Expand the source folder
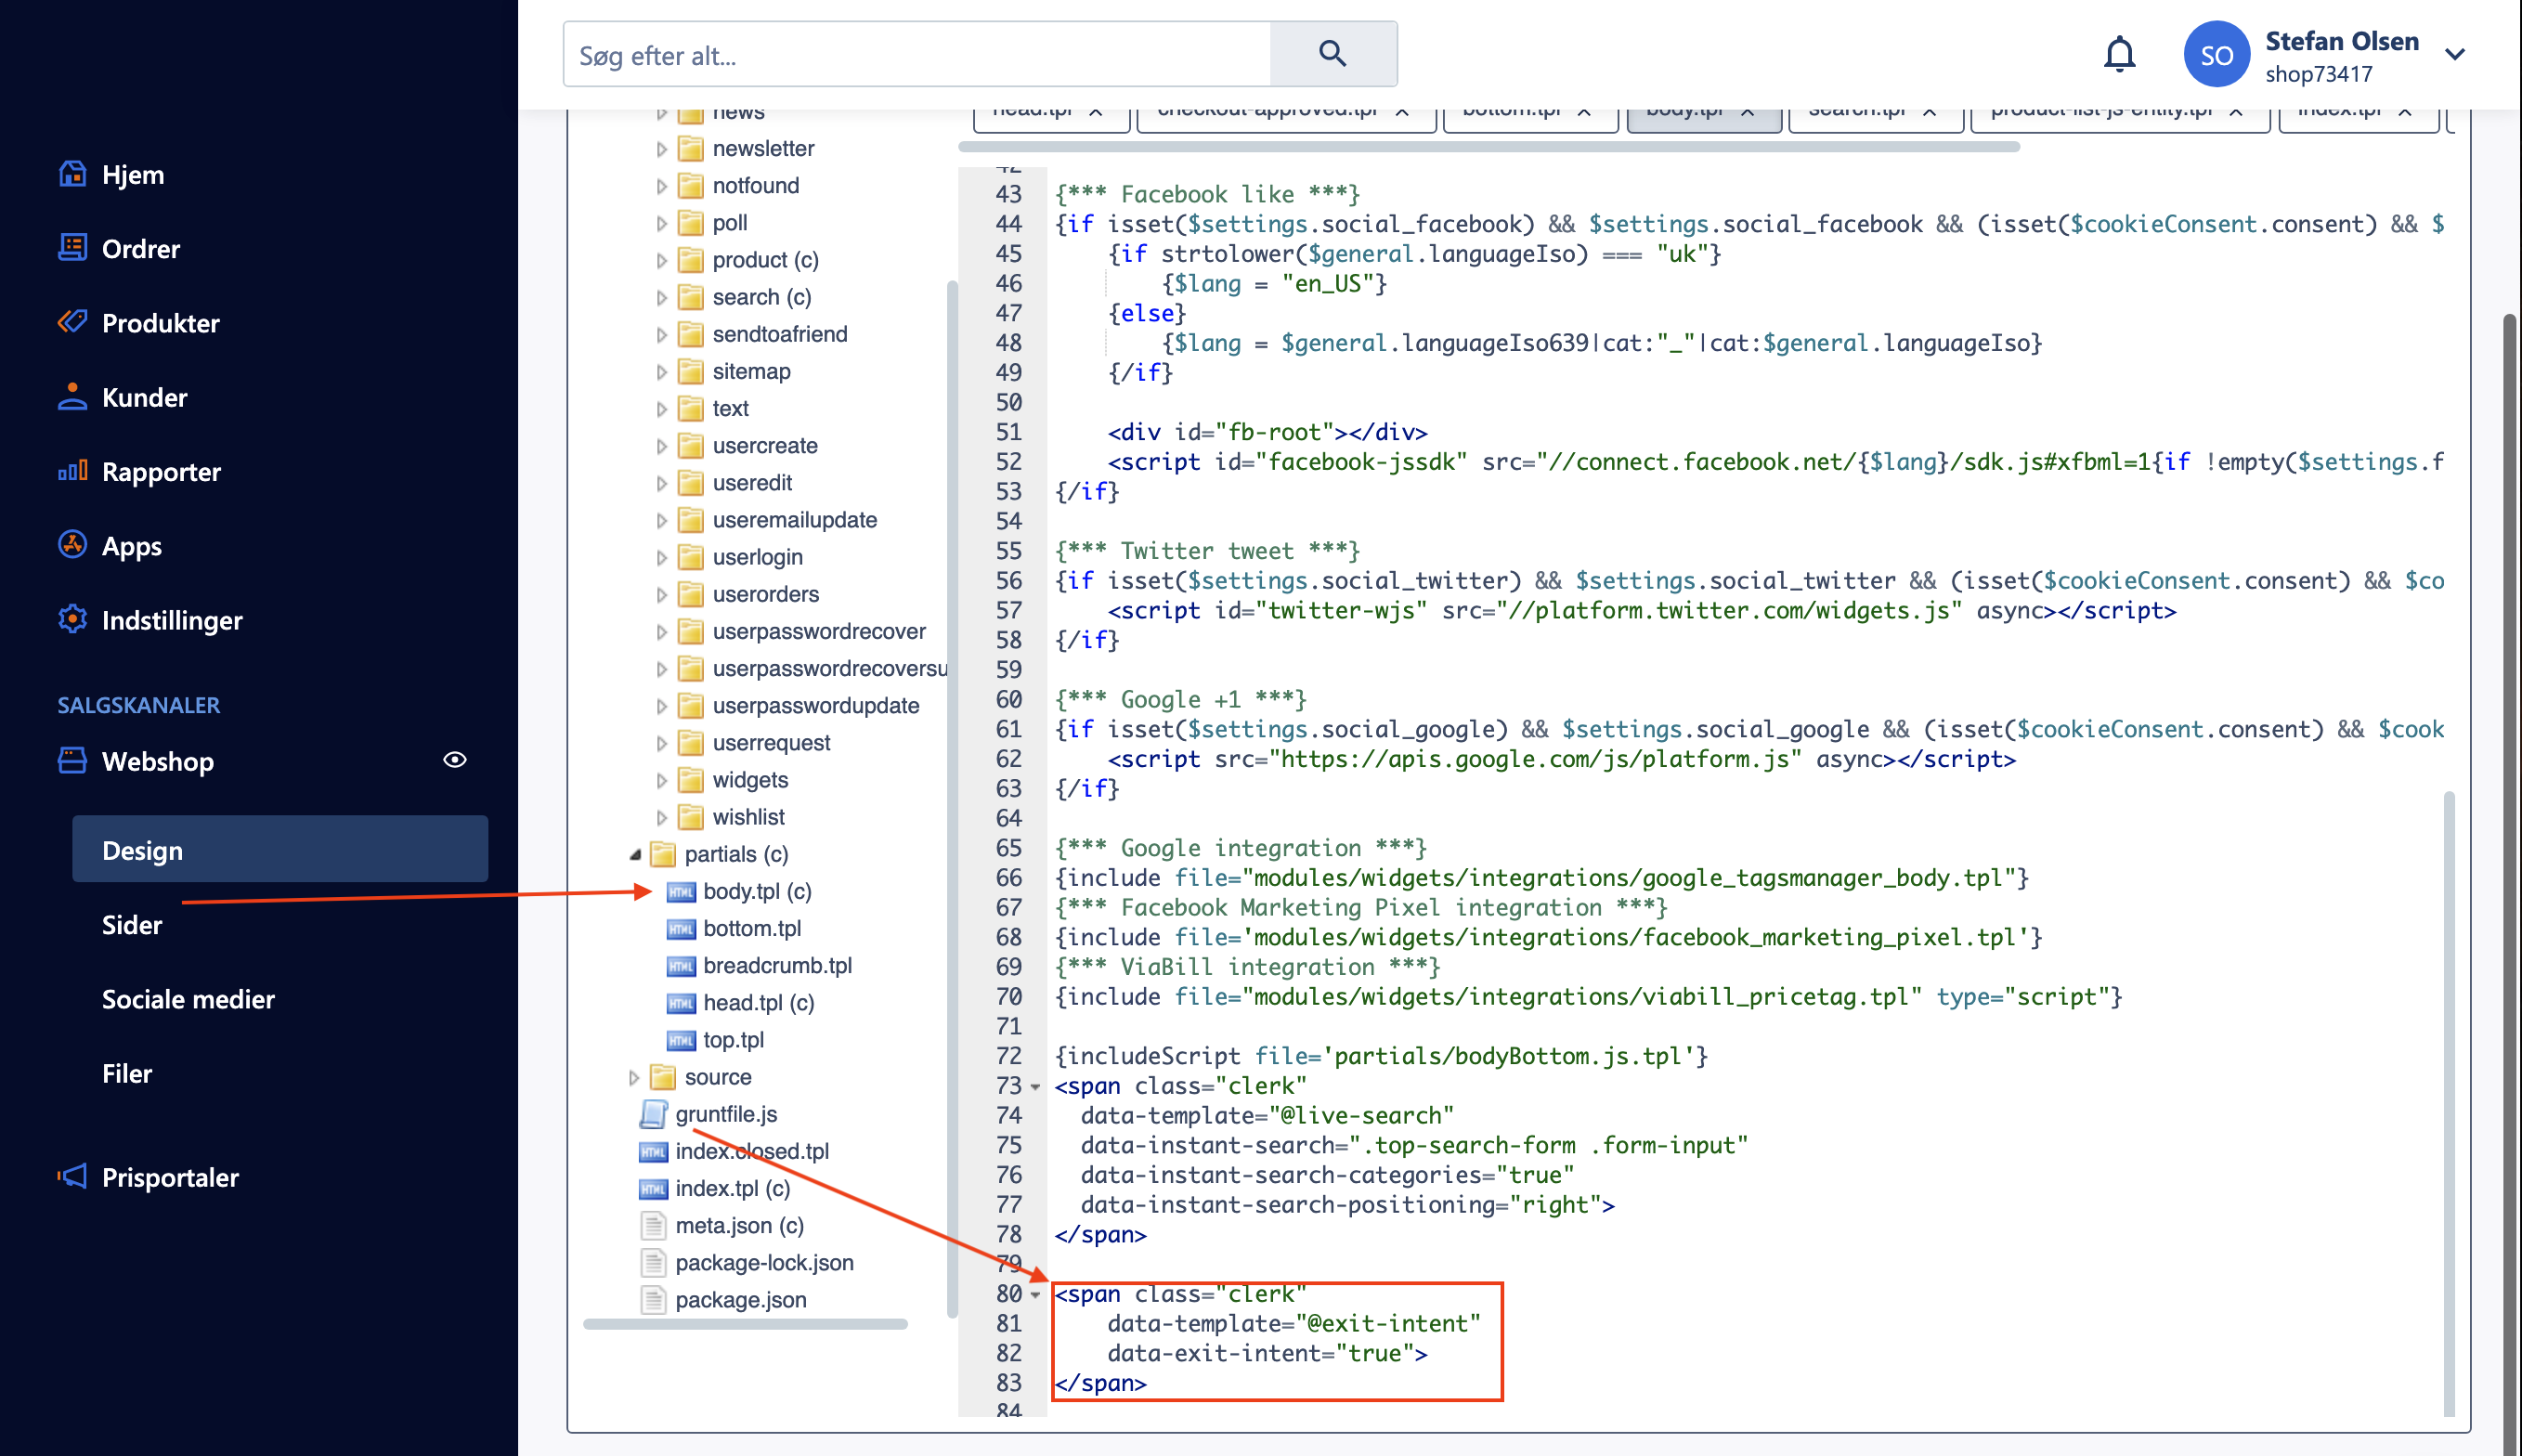The image size is (2522, 1456). coord(636,1077)
